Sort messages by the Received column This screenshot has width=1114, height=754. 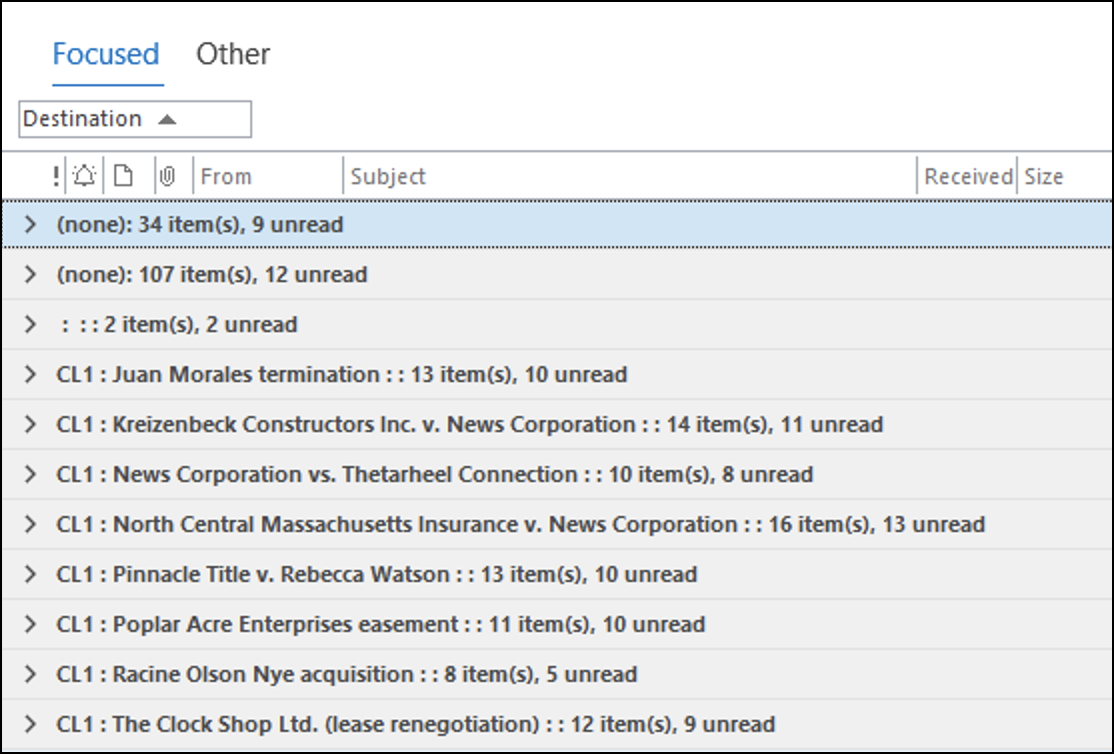coord(968,176)
